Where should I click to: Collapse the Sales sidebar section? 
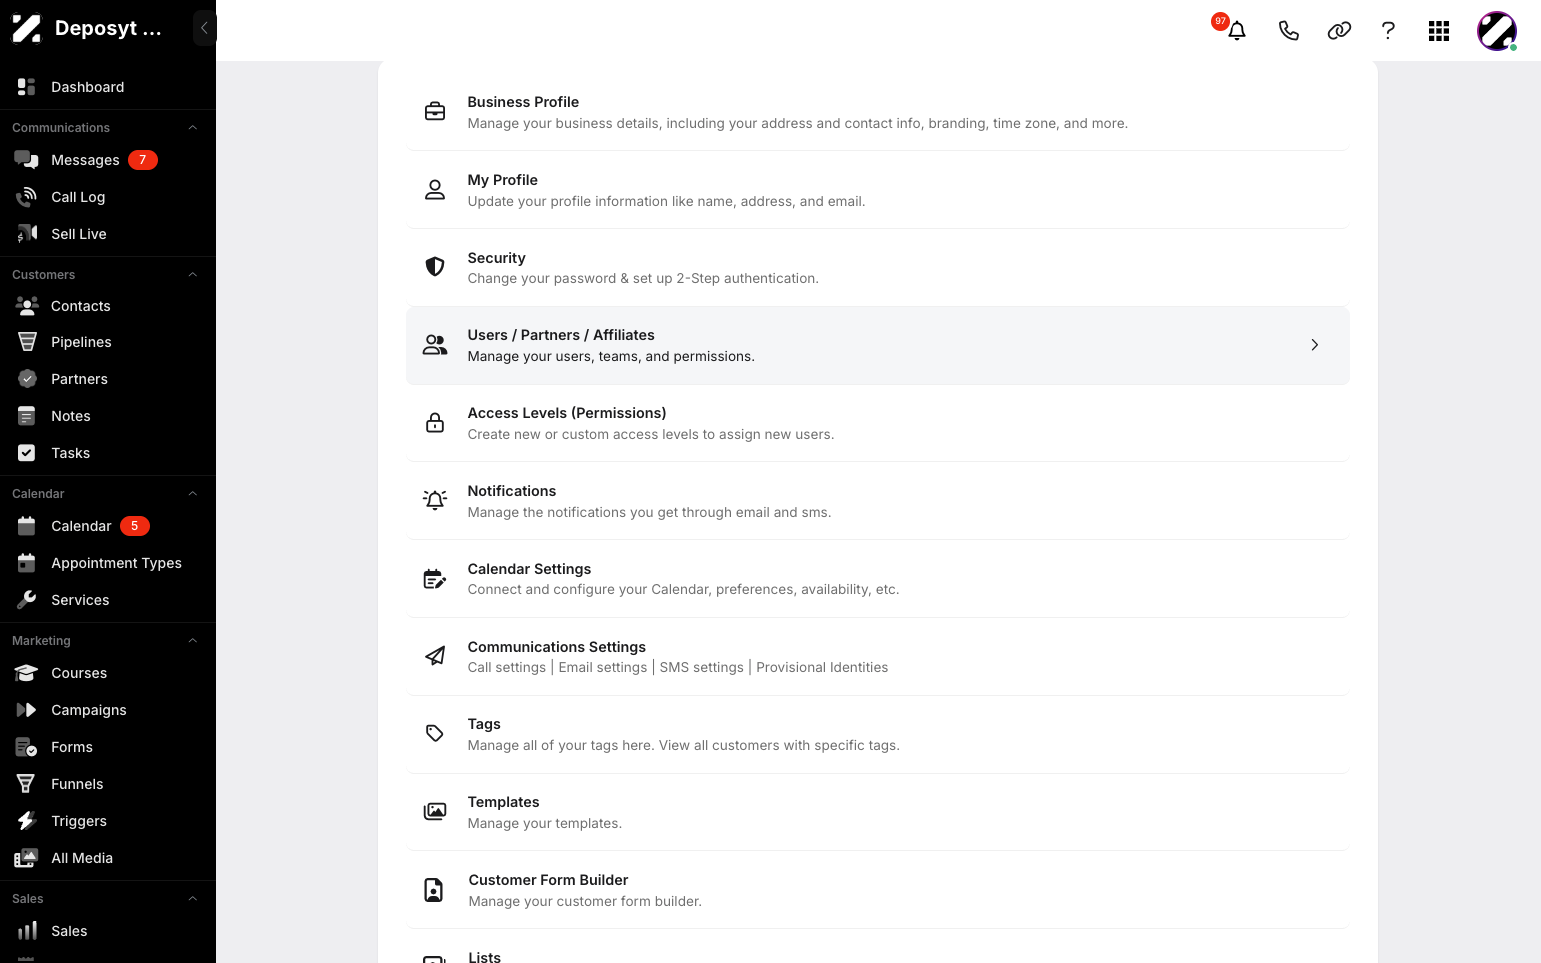193,899
